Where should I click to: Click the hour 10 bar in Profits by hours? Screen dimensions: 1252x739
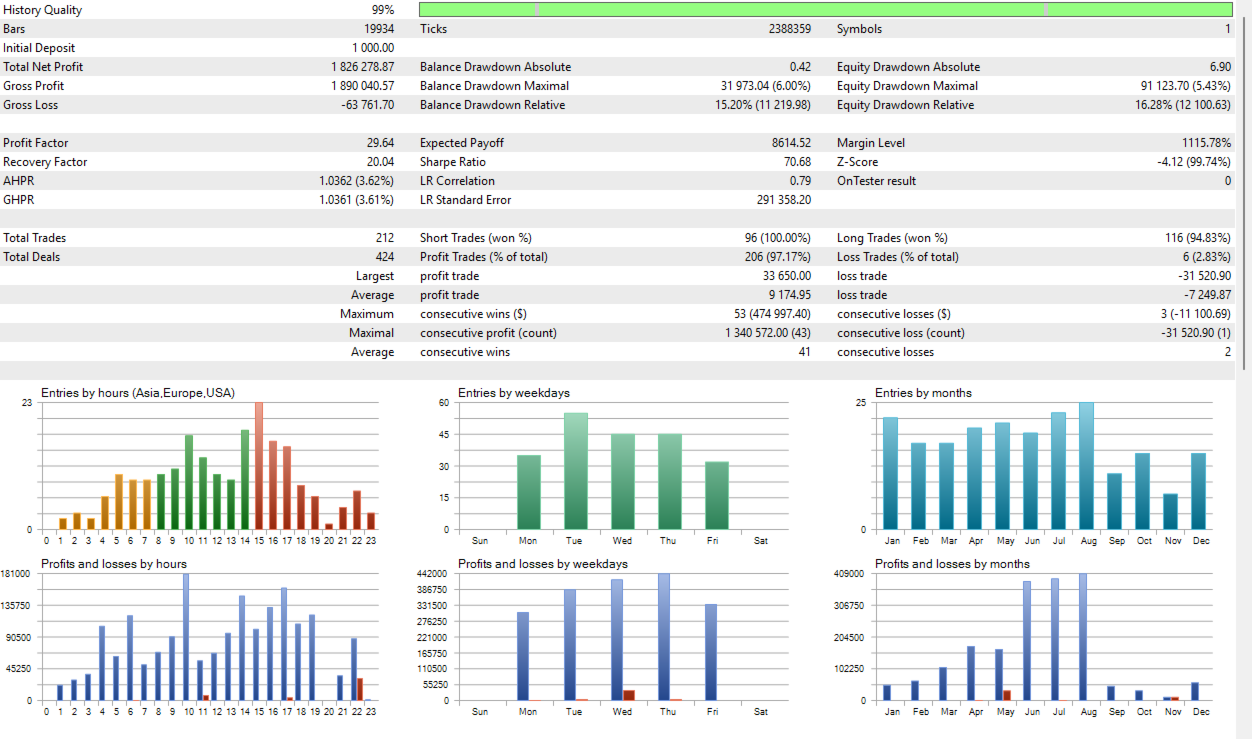point(186,637)
